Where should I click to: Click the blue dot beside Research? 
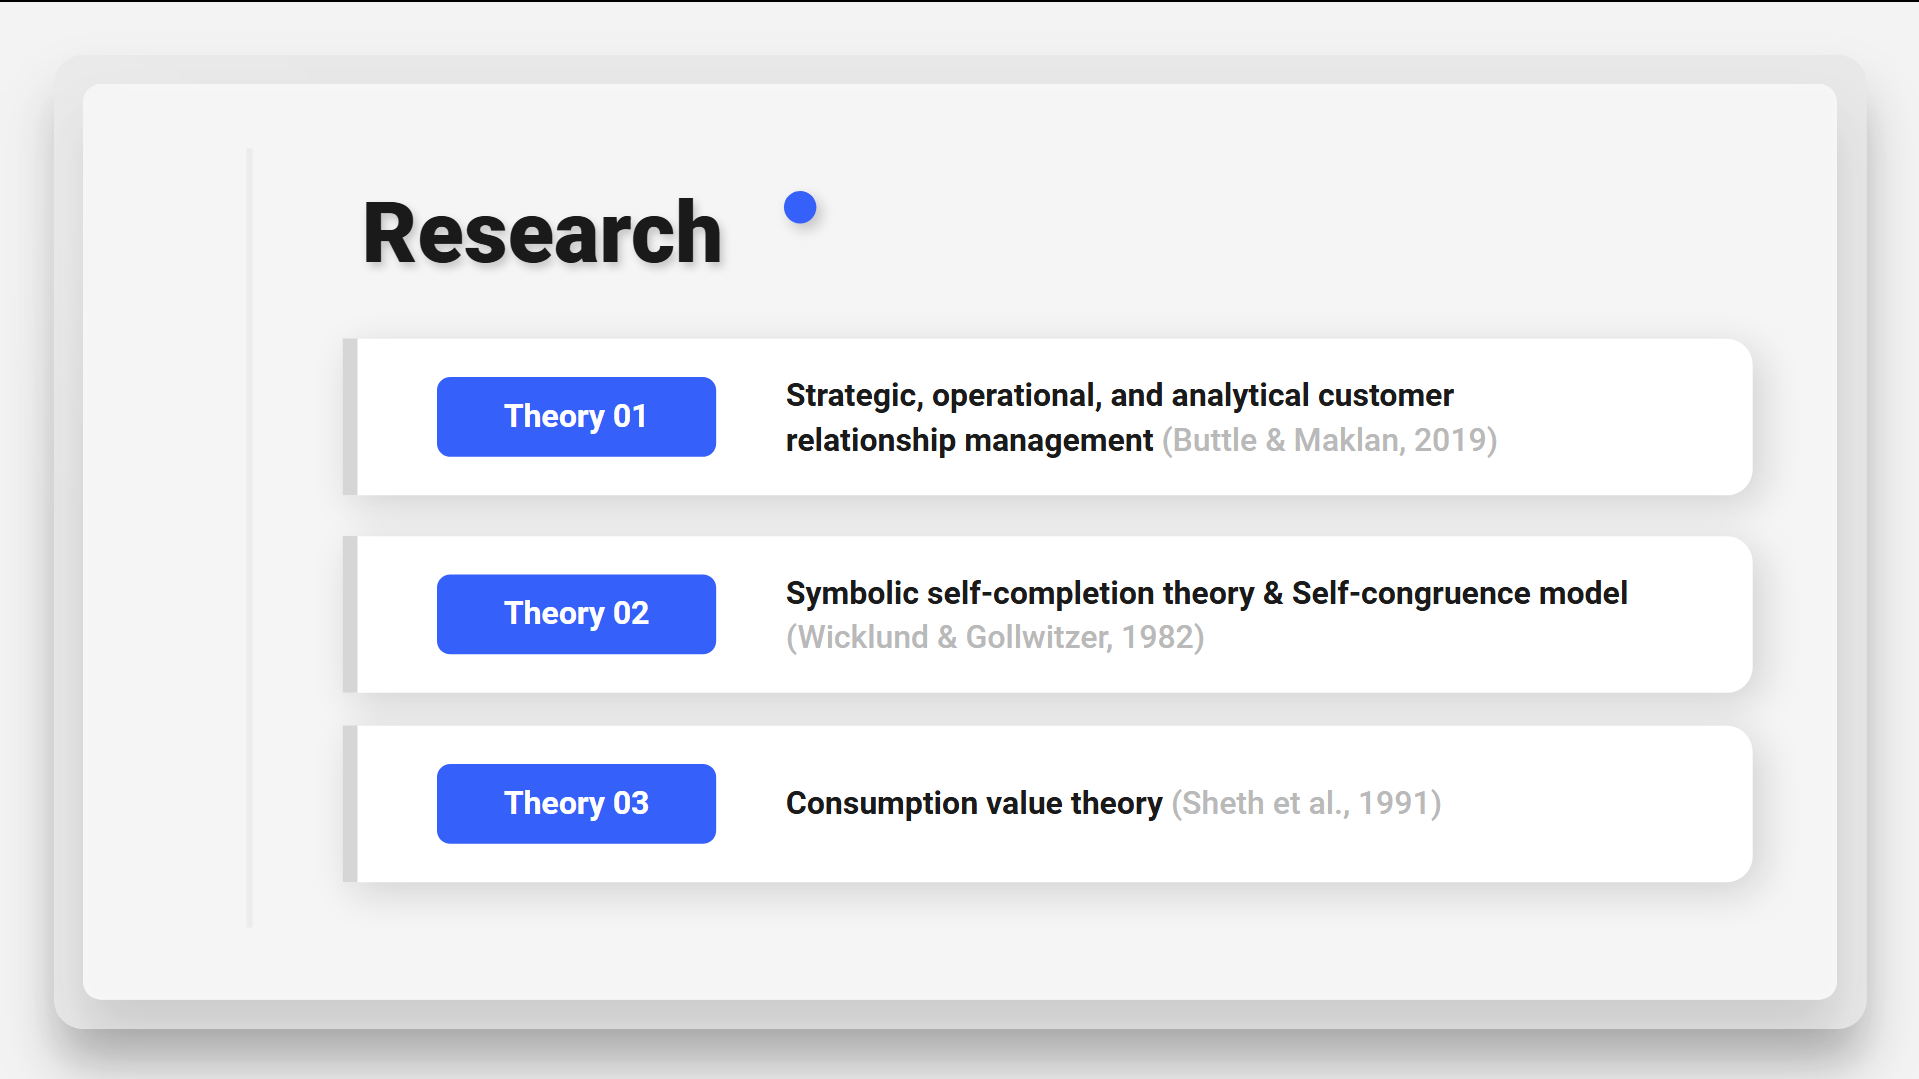(x=800, y=208)
